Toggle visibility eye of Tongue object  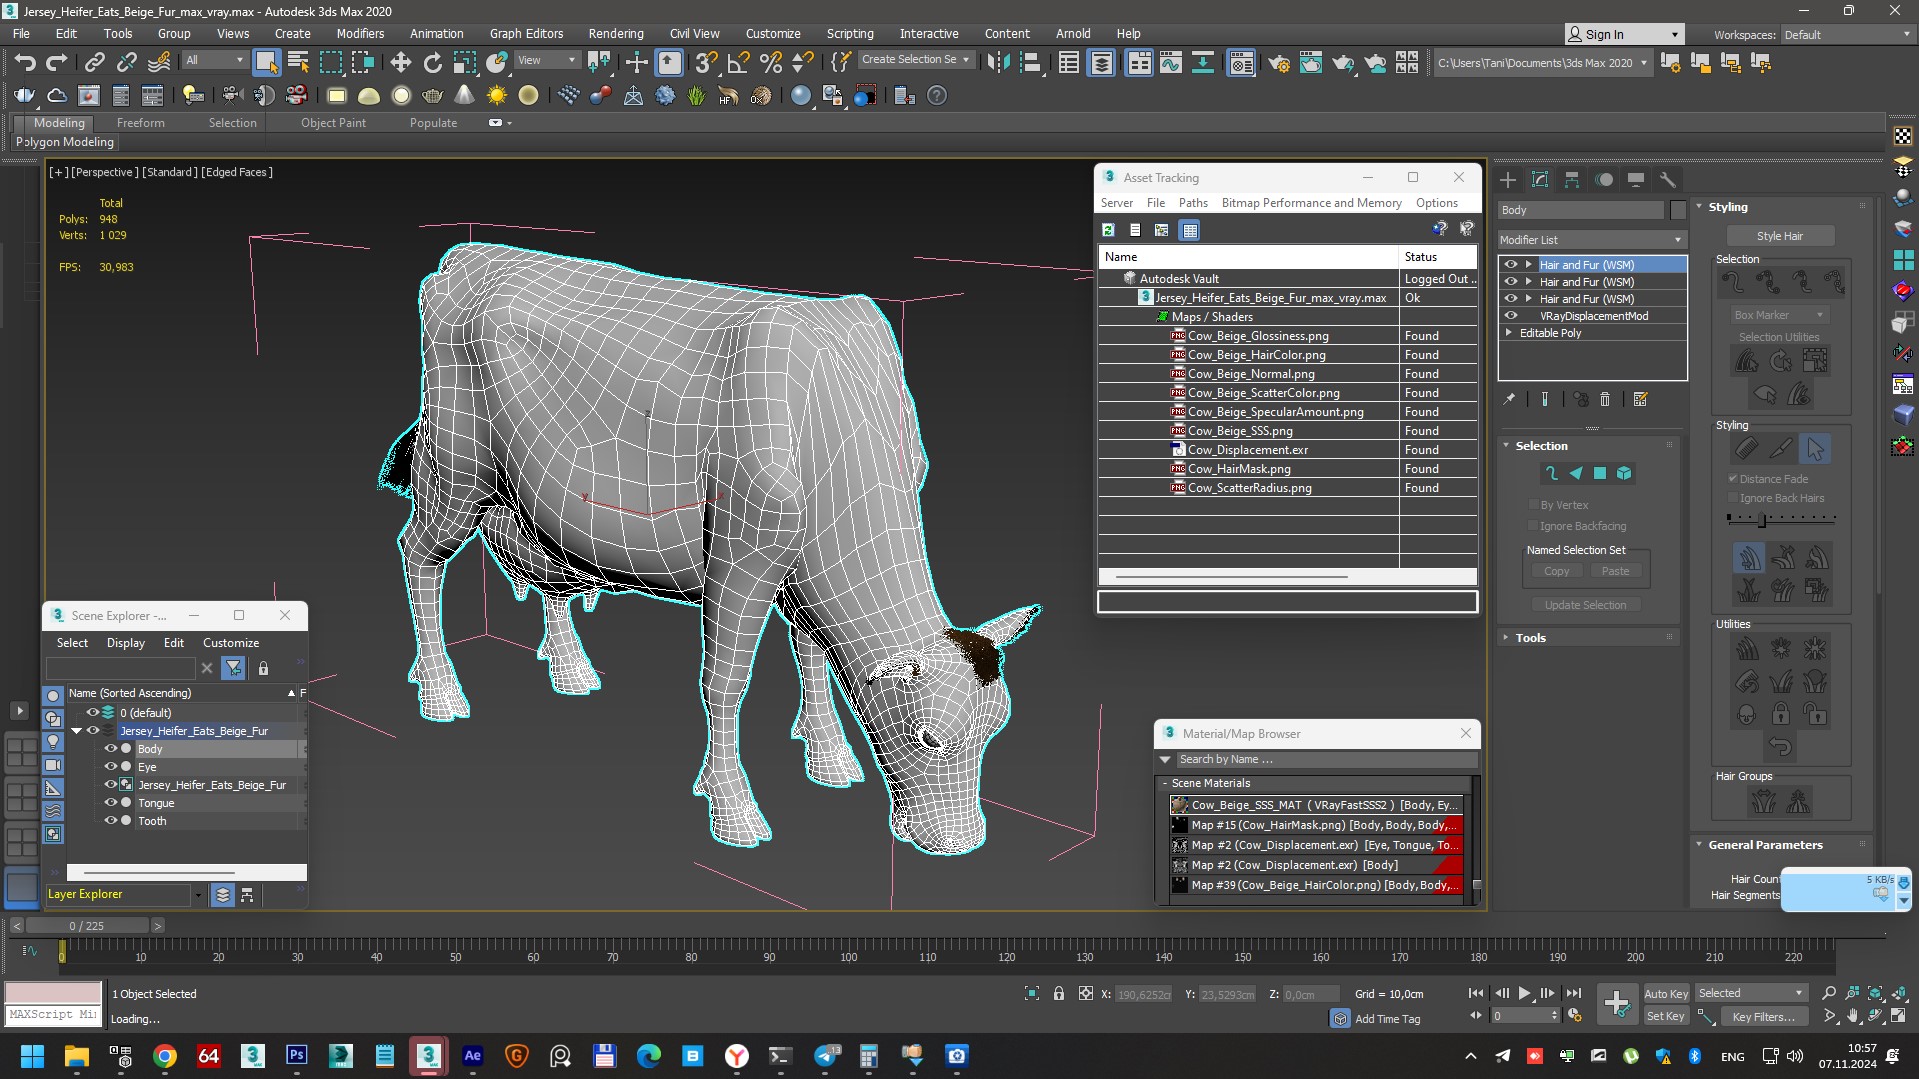[111, 803]
